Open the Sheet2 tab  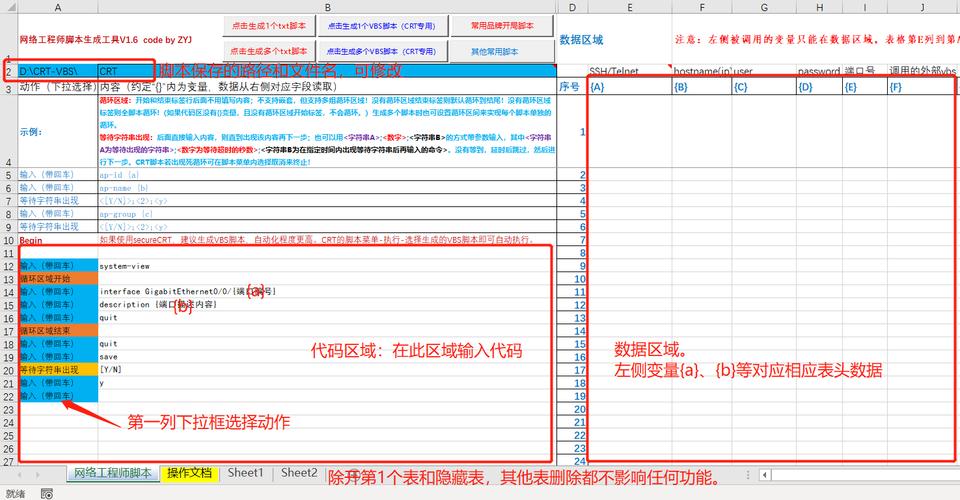(x=299, y=473)
